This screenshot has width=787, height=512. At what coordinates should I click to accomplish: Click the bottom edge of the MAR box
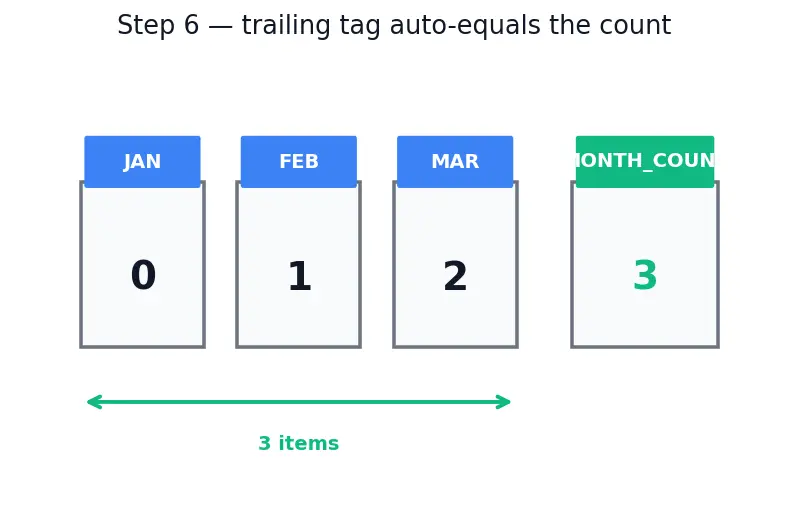pos(455,346)
